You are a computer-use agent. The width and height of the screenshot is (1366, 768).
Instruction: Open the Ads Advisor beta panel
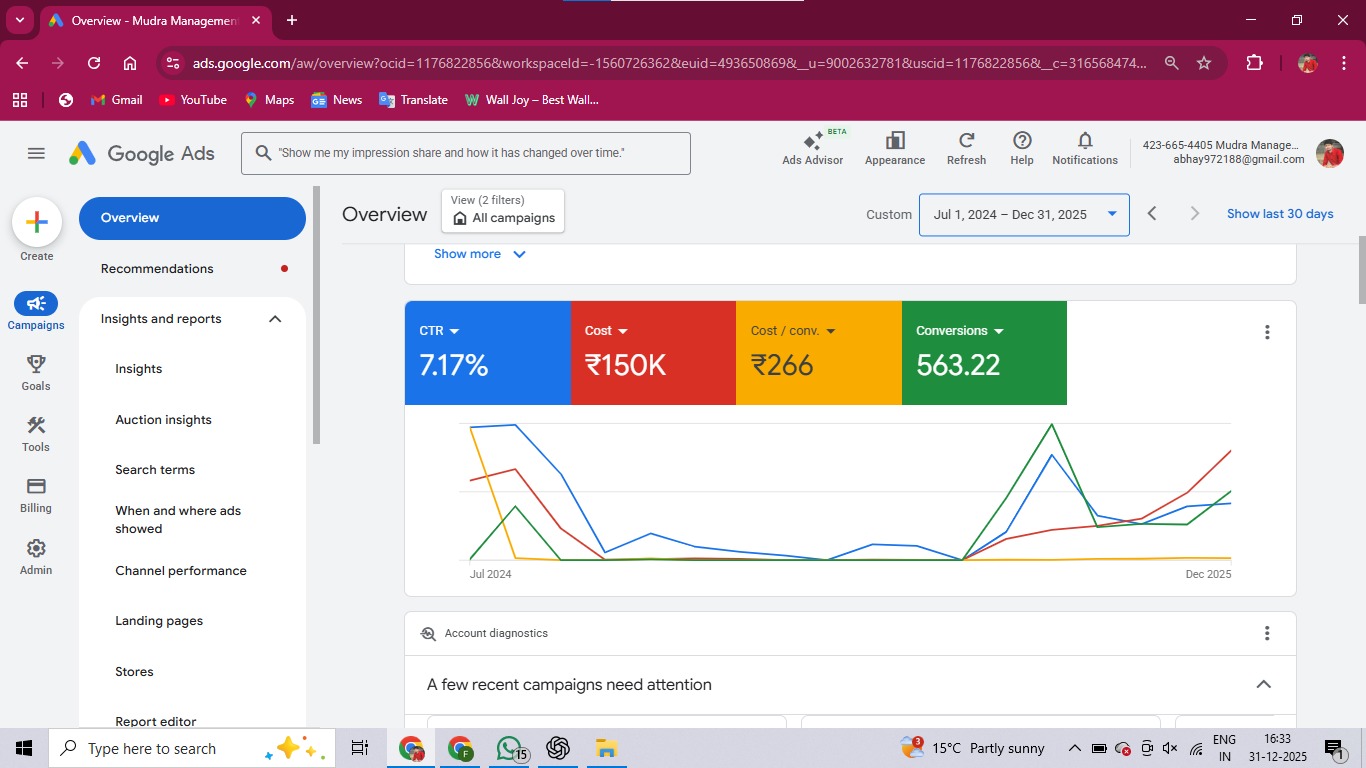[812, 148]
